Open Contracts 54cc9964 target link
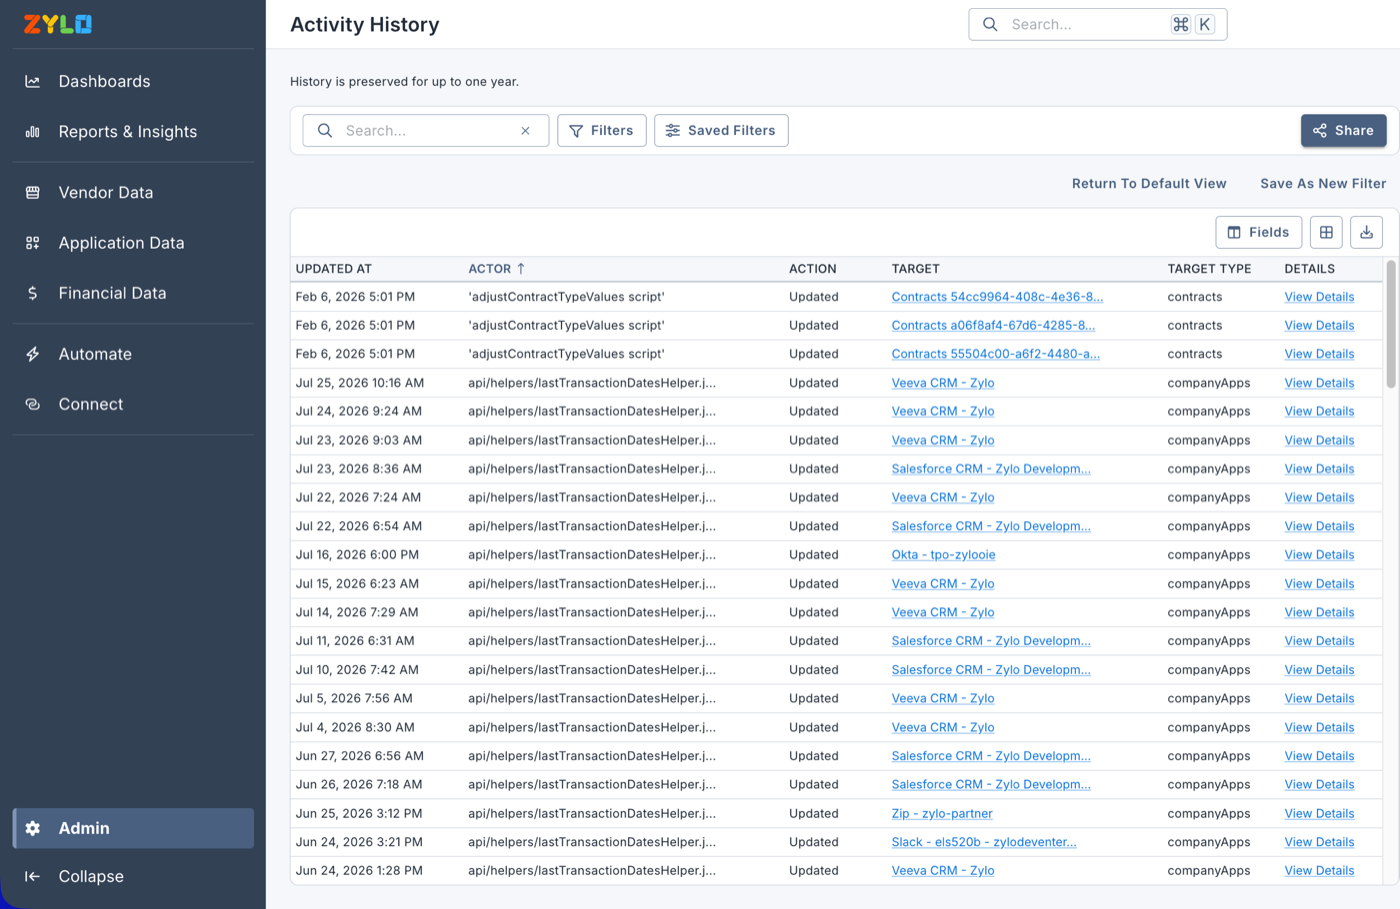Screen dimensions: 1400x909 [x=997, y=297]
